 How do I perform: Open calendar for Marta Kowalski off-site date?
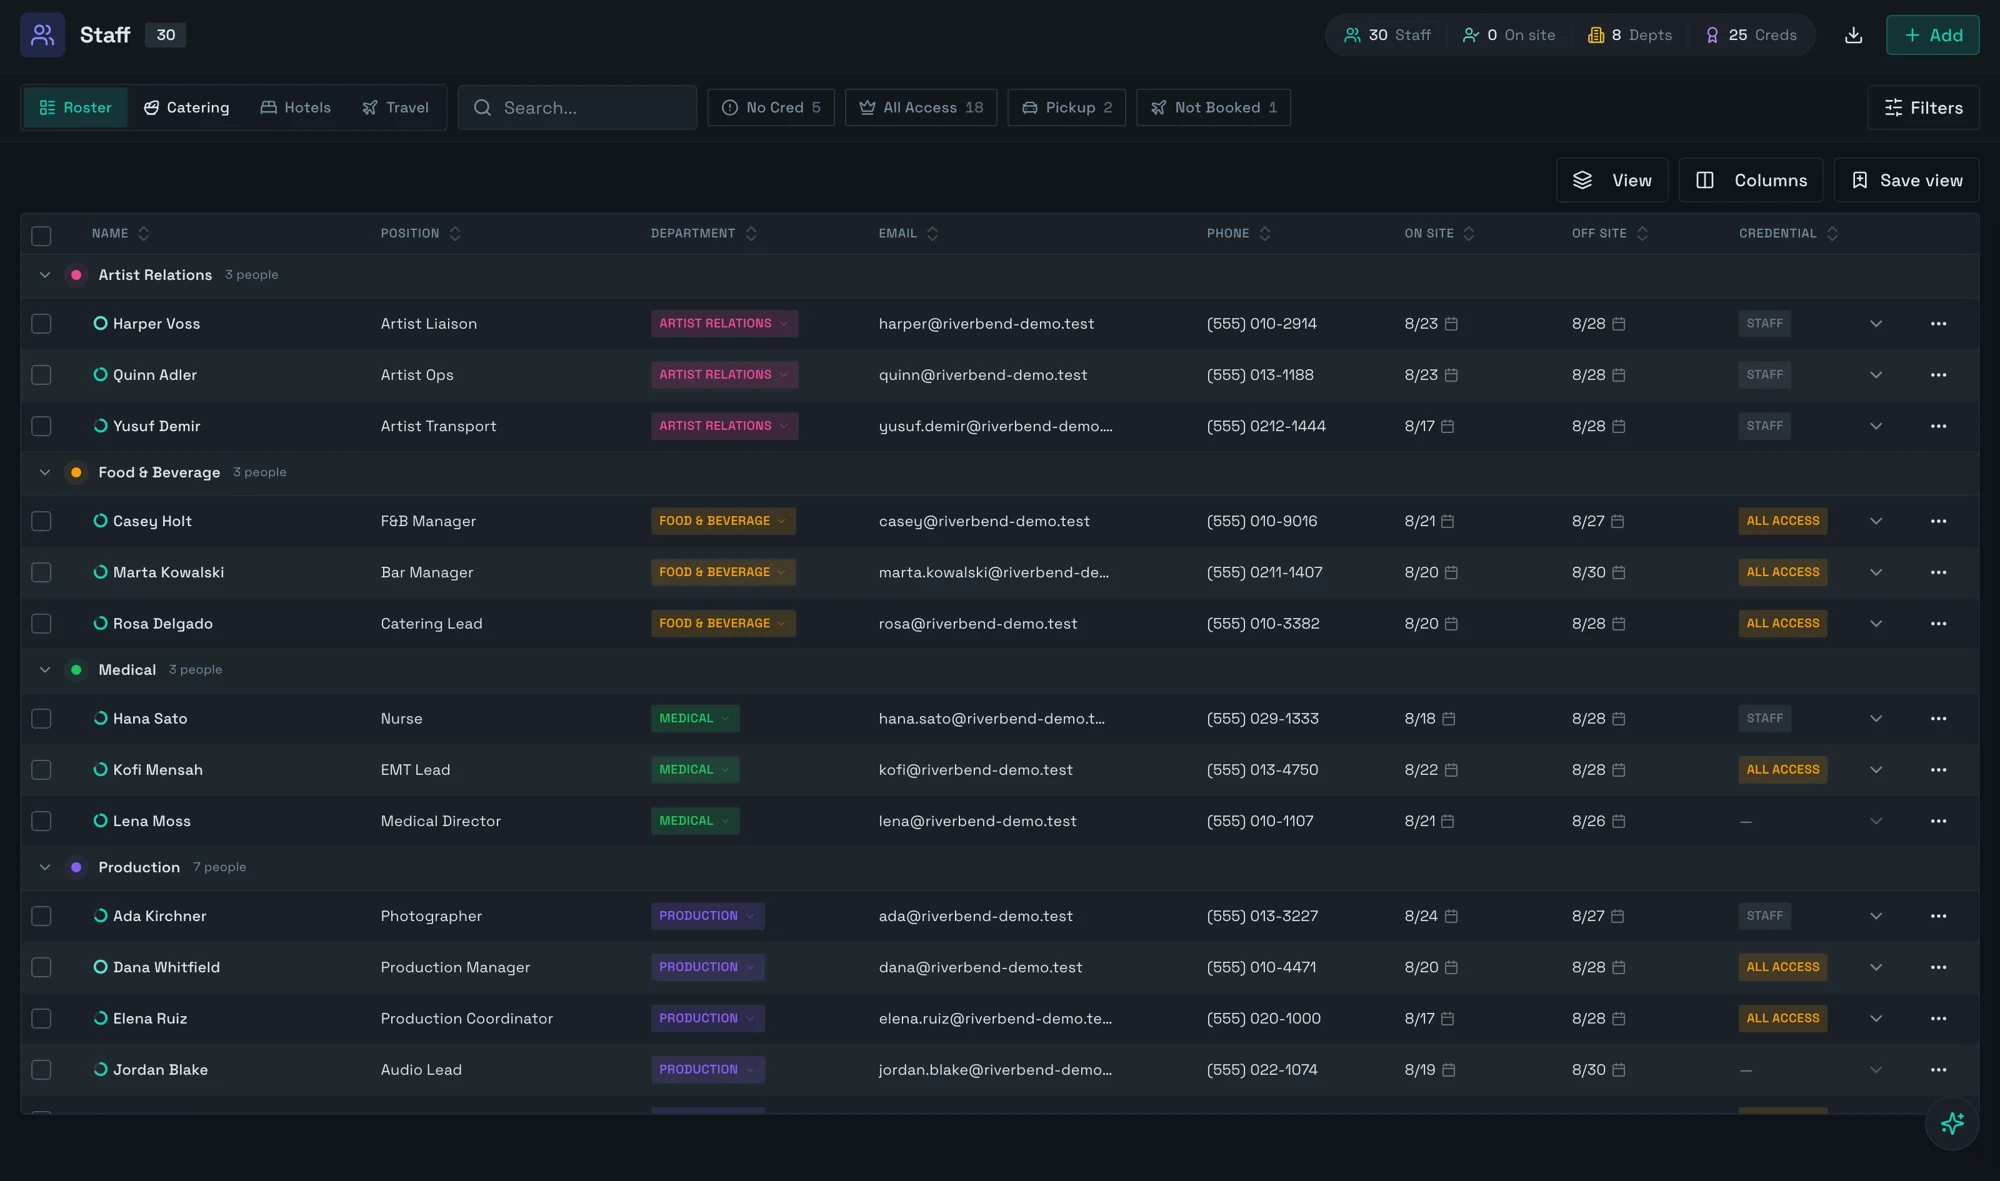(1619, 573)
